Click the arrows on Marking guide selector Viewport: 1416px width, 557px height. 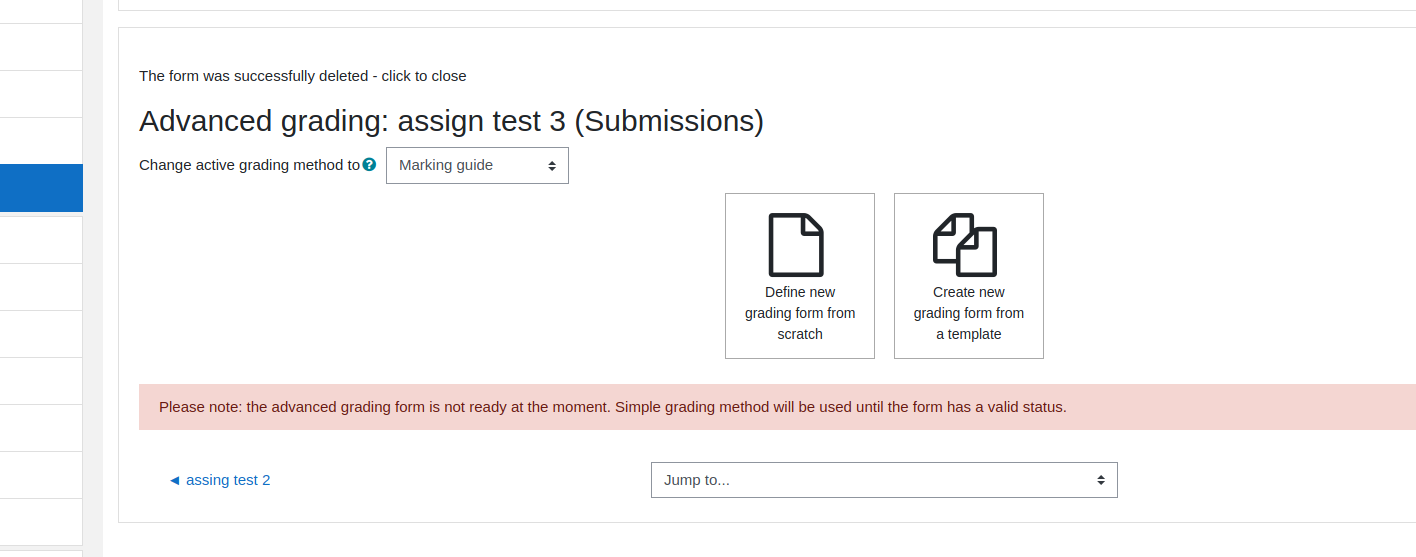pos(552,166)
